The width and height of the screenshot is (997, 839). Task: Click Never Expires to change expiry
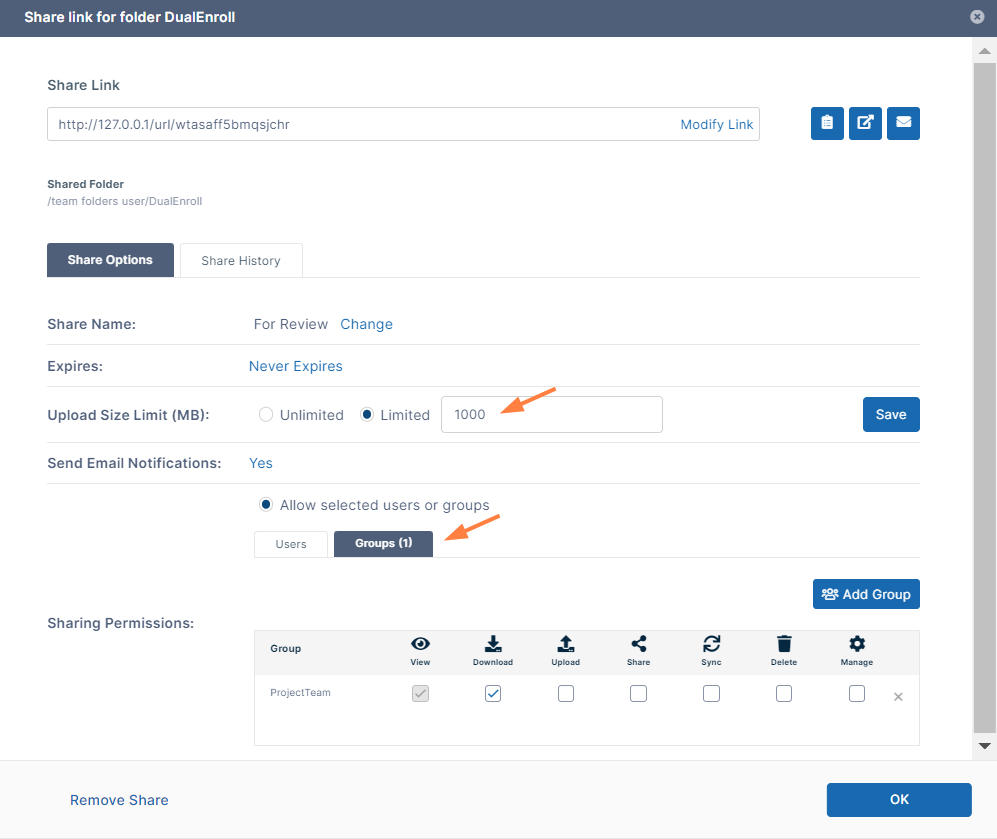point(296,366)
